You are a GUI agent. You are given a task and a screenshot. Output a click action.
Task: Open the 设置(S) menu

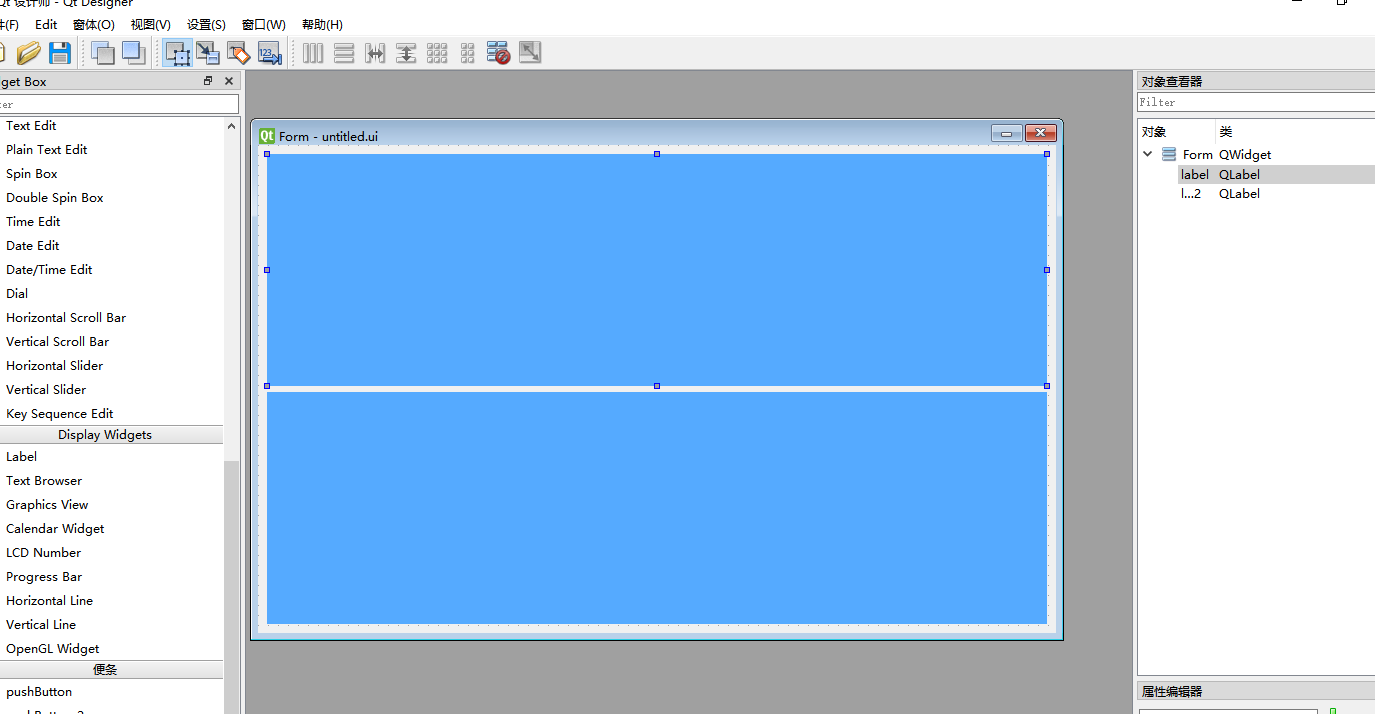point(206,24)
